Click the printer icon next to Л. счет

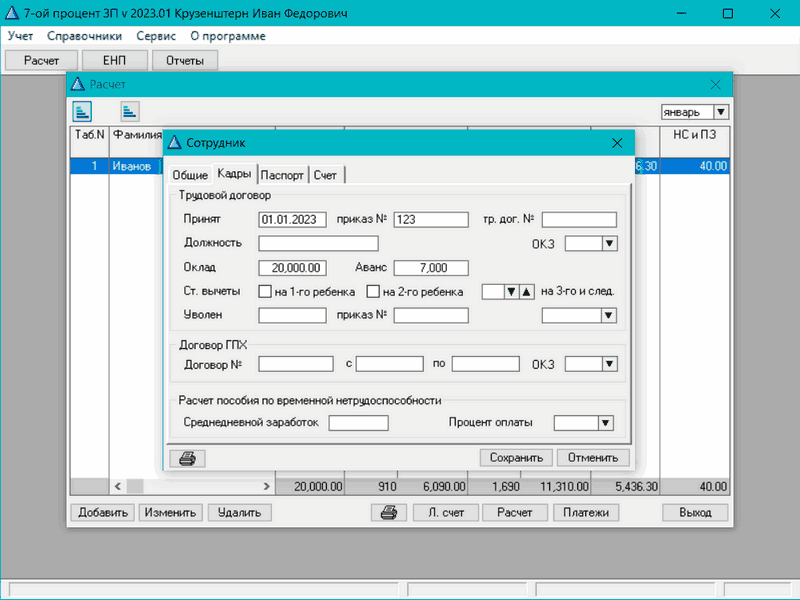pyautogui.click(x=389, y=512)
